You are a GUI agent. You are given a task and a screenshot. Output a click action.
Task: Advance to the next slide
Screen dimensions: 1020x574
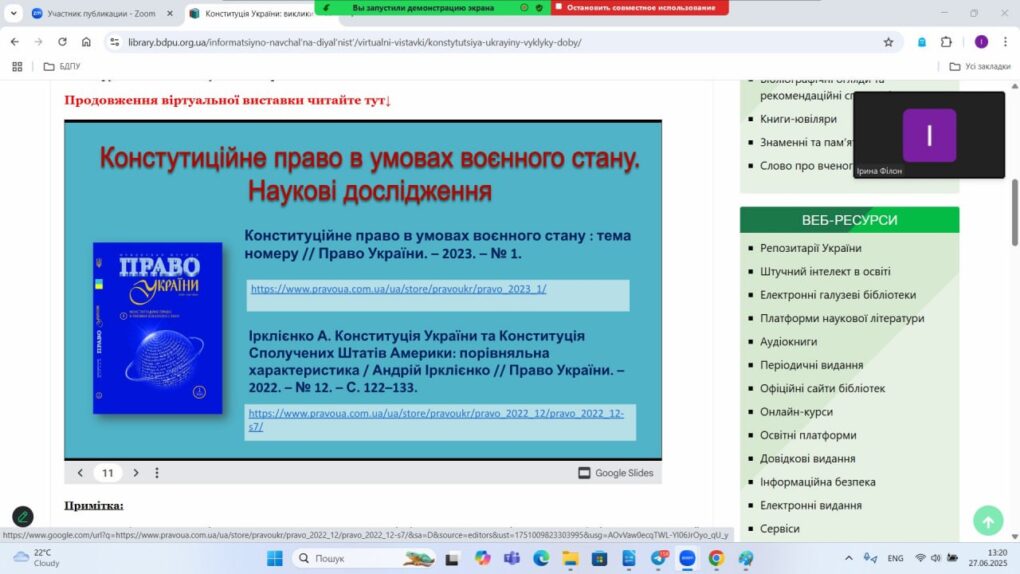[x=136, y=473]
